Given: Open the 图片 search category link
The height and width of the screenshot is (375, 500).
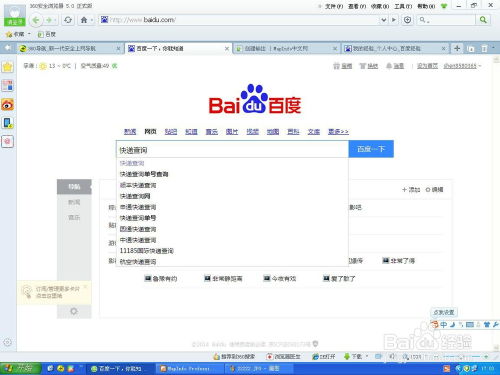Looking at the screenshot, I should tap(232, 132).
